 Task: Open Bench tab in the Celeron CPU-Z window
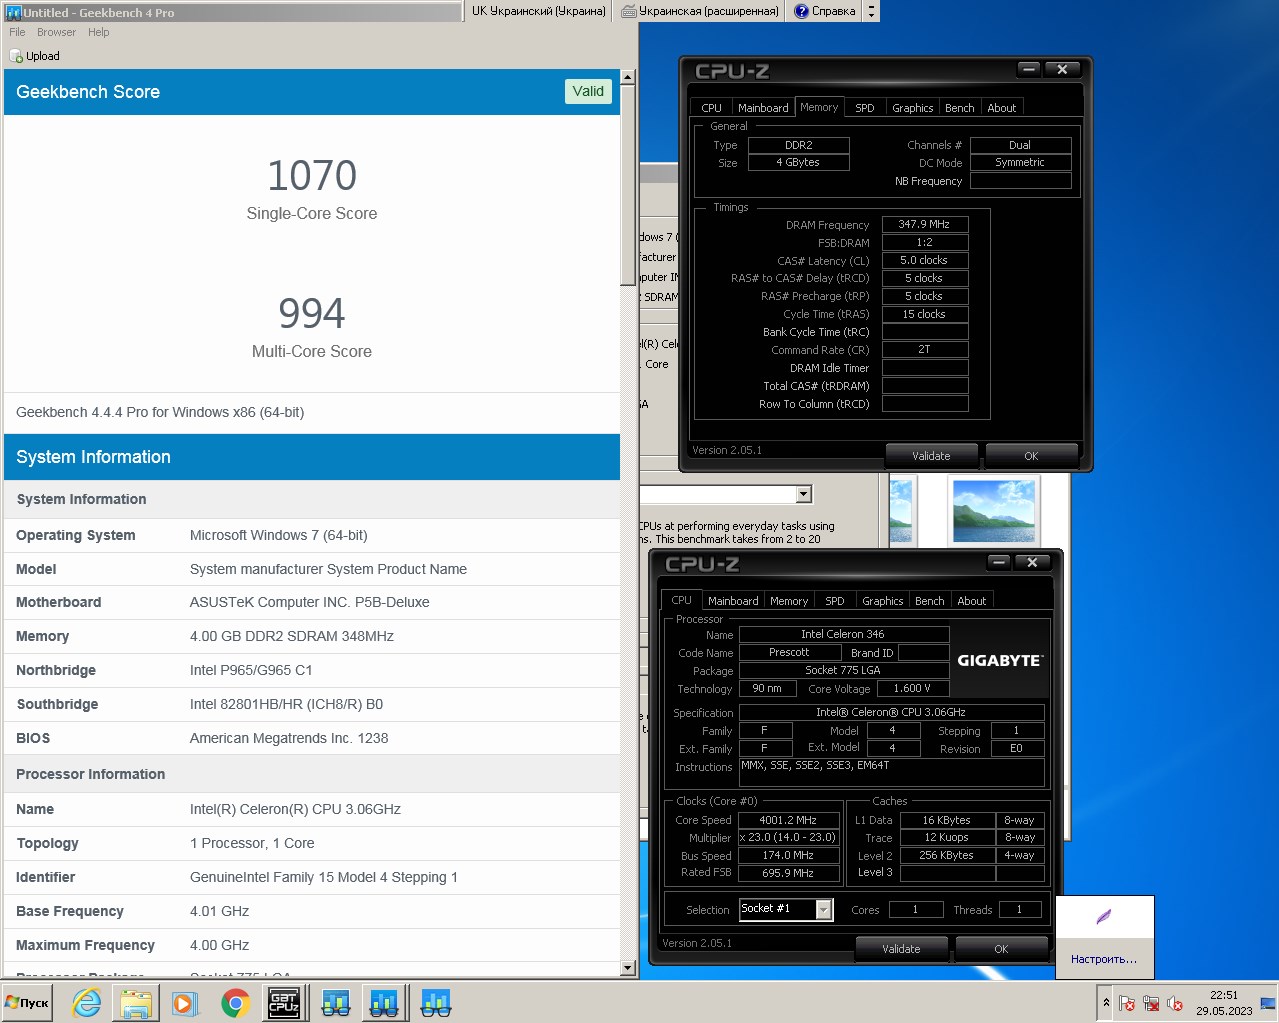(x=929, y=601)
